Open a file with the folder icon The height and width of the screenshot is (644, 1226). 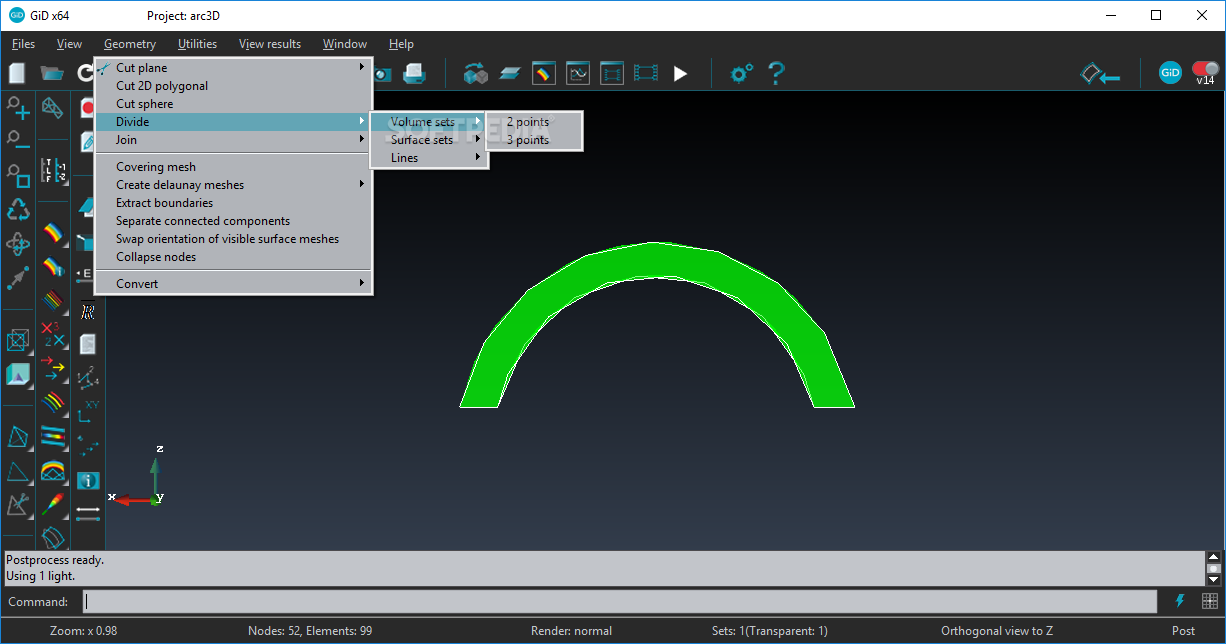[x=52, y=73]
